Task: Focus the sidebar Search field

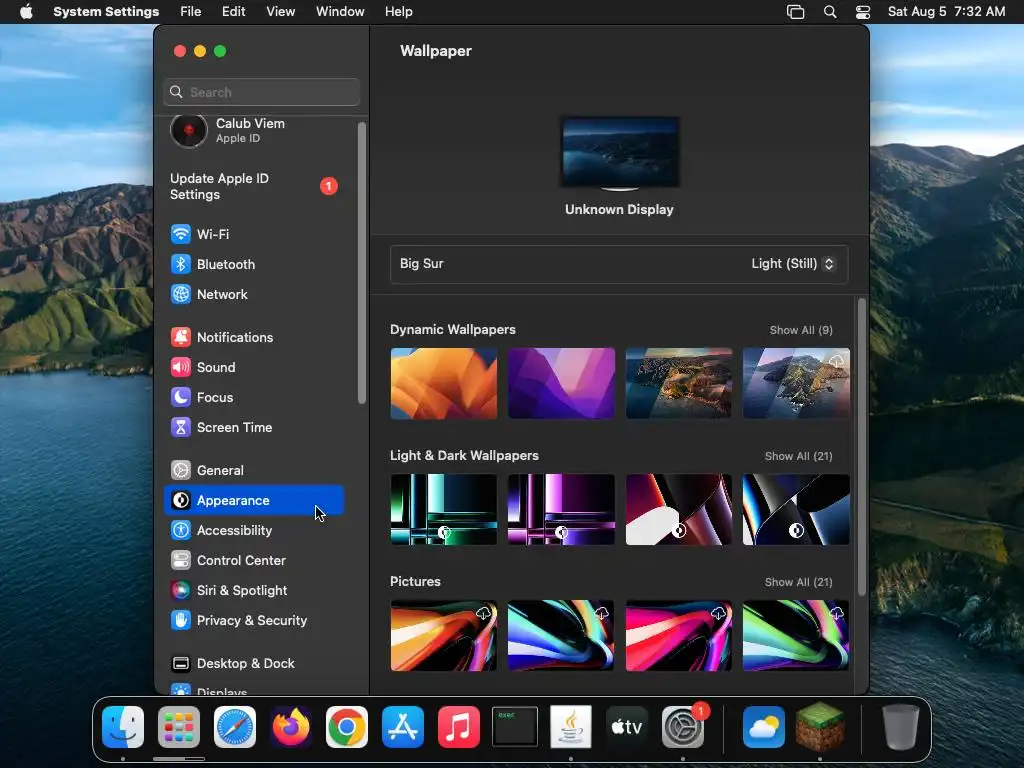Action: [x=261, y=92]
